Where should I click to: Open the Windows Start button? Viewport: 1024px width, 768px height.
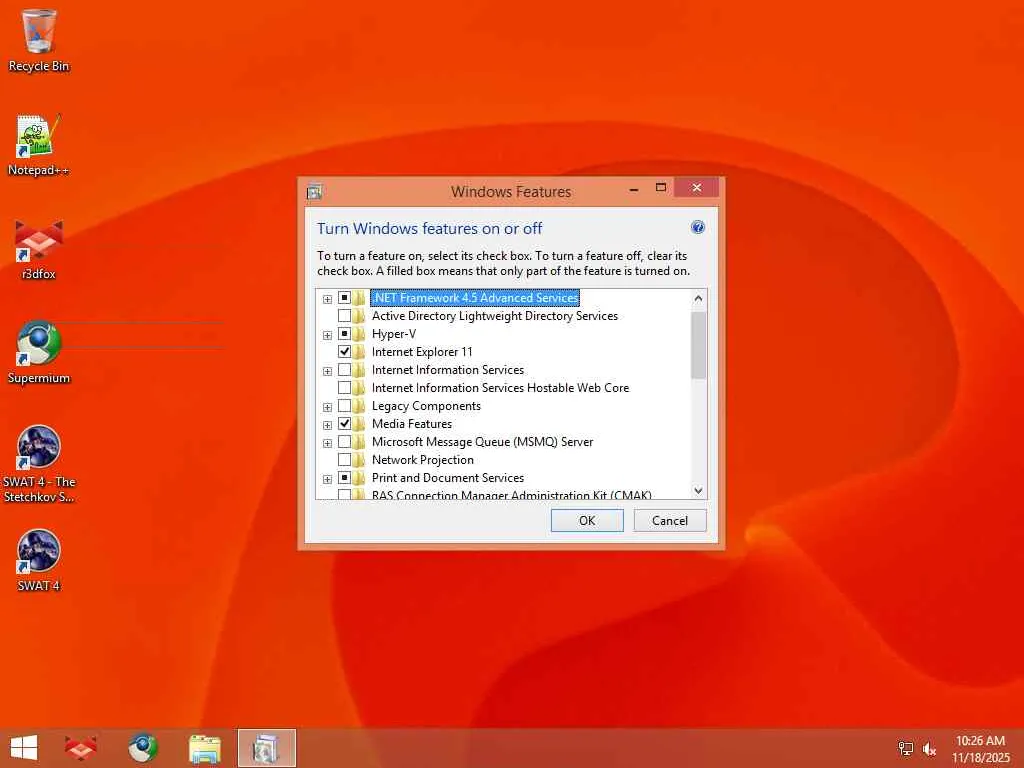pyautogui.click(x=24, y=748)
